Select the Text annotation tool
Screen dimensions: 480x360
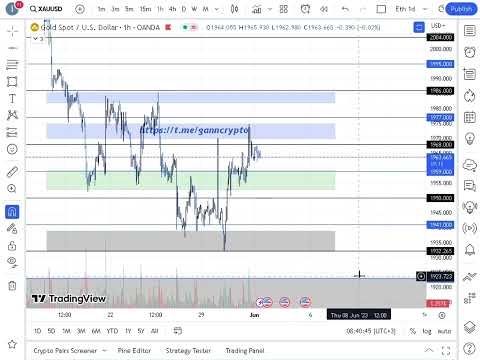pyautogui.click(x=12, y=99)
